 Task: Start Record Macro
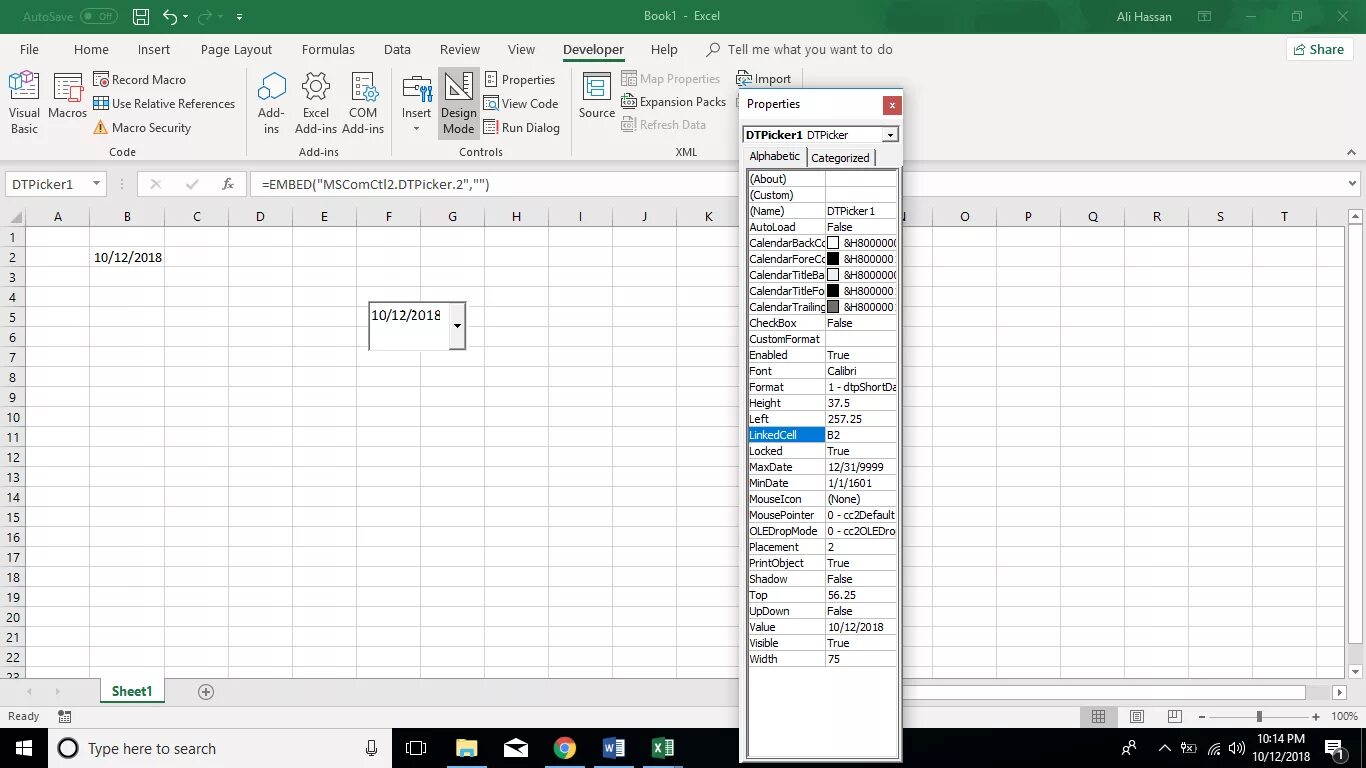[139, 80]
